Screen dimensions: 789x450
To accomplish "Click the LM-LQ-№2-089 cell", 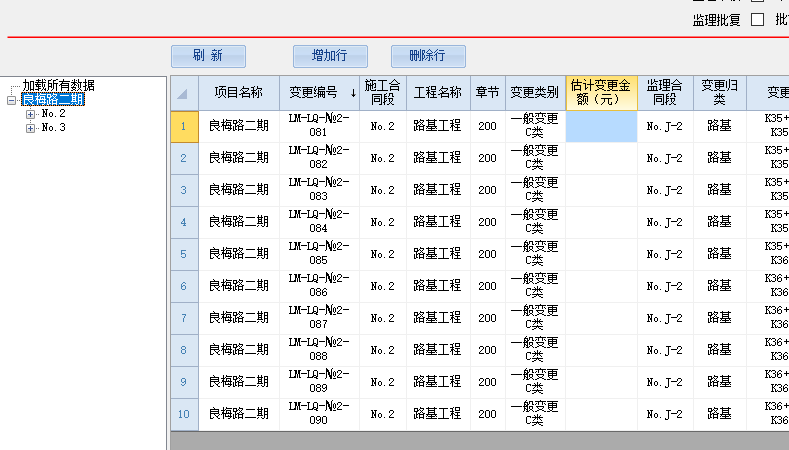I will (x=319, y=382).
